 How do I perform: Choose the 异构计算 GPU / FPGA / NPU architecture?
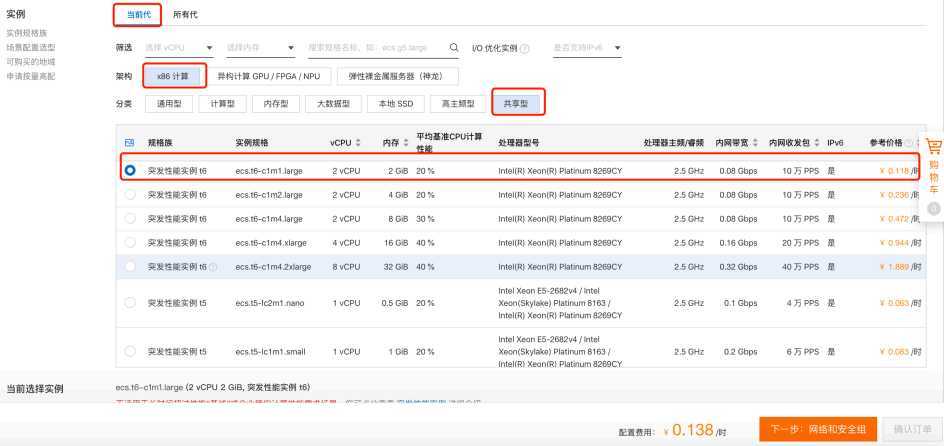tap(269, 76)
